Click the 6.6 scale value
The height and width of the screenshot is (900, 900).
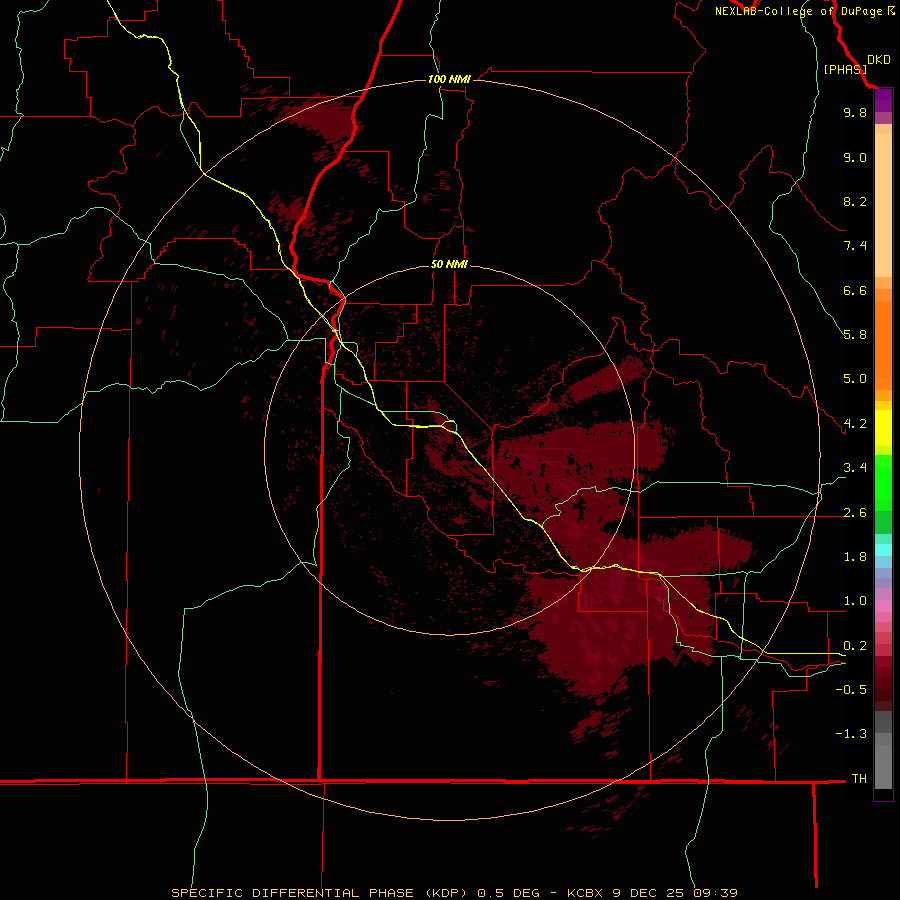[x=855, y=290]
